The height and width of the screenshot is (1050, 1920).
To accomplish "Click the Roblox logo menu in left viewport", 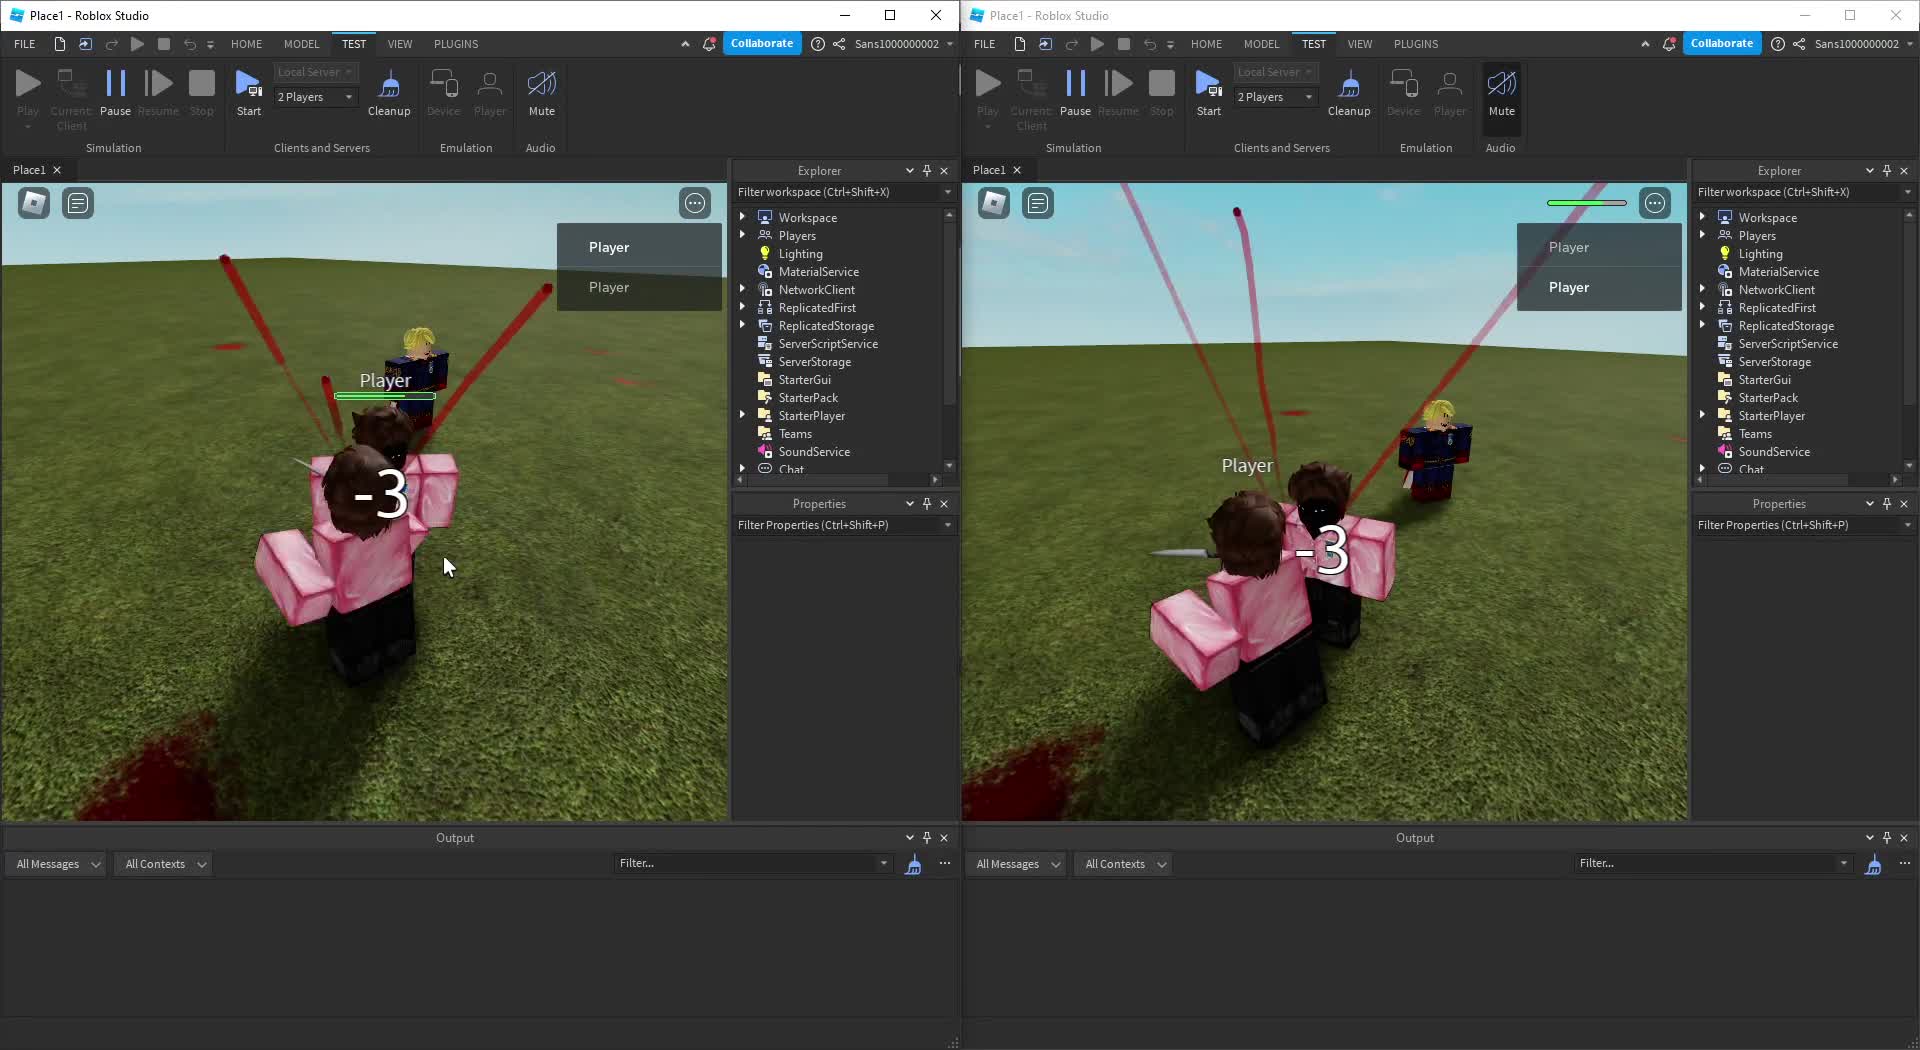I will pos(34,204).
